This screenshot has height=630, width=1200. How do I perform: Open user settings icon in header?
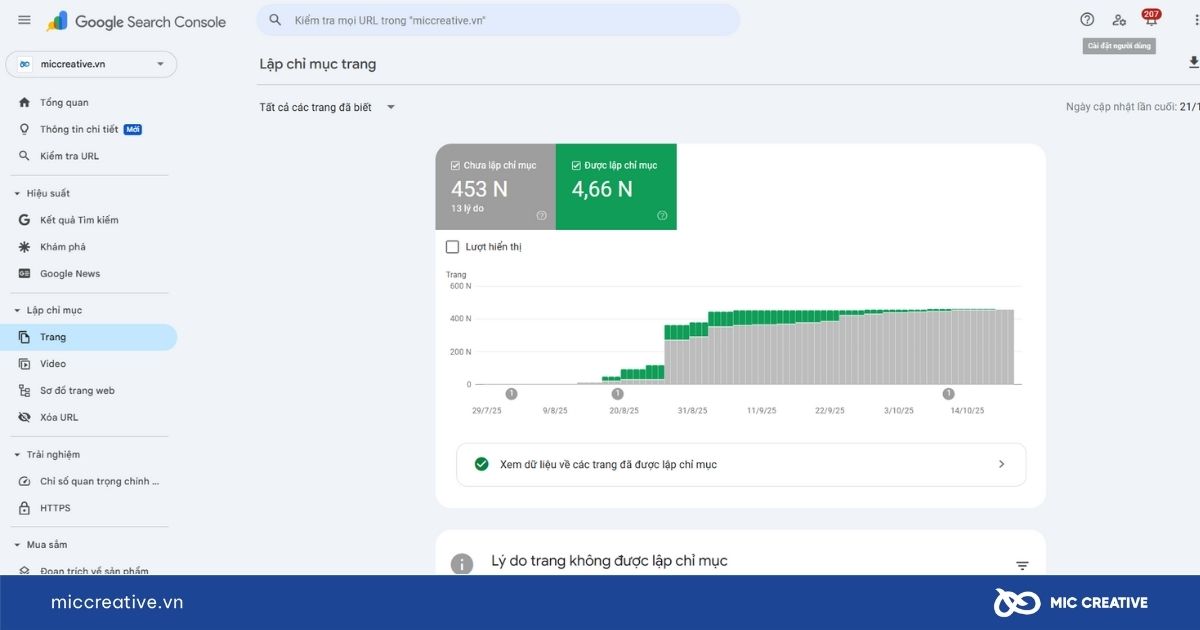(x=1119, y=20)
